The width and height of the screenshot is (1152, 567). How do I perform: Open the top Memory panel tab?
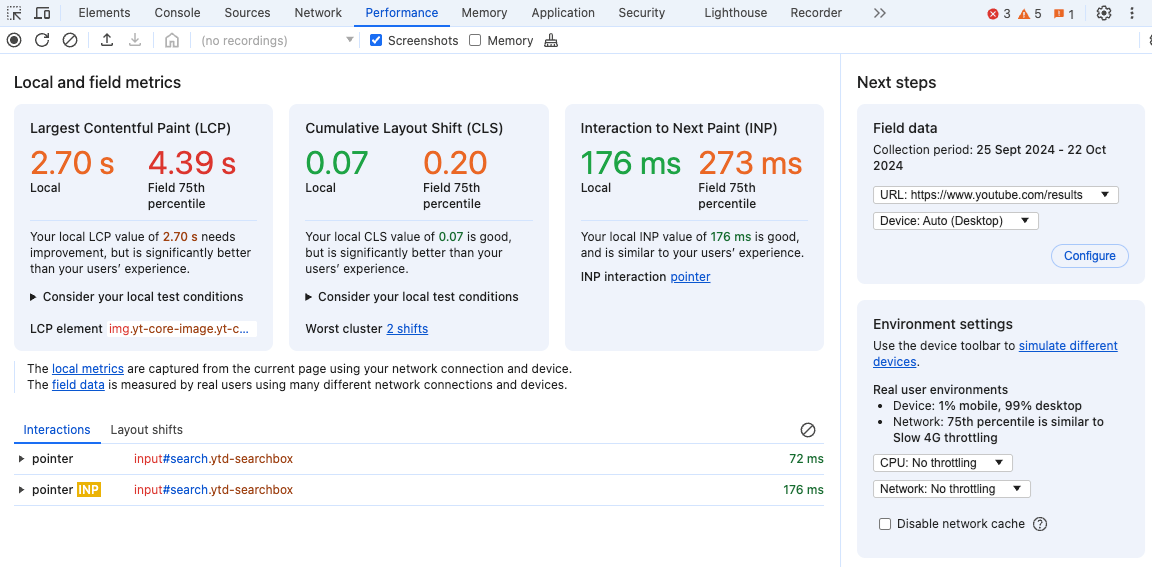coord(484,13)
